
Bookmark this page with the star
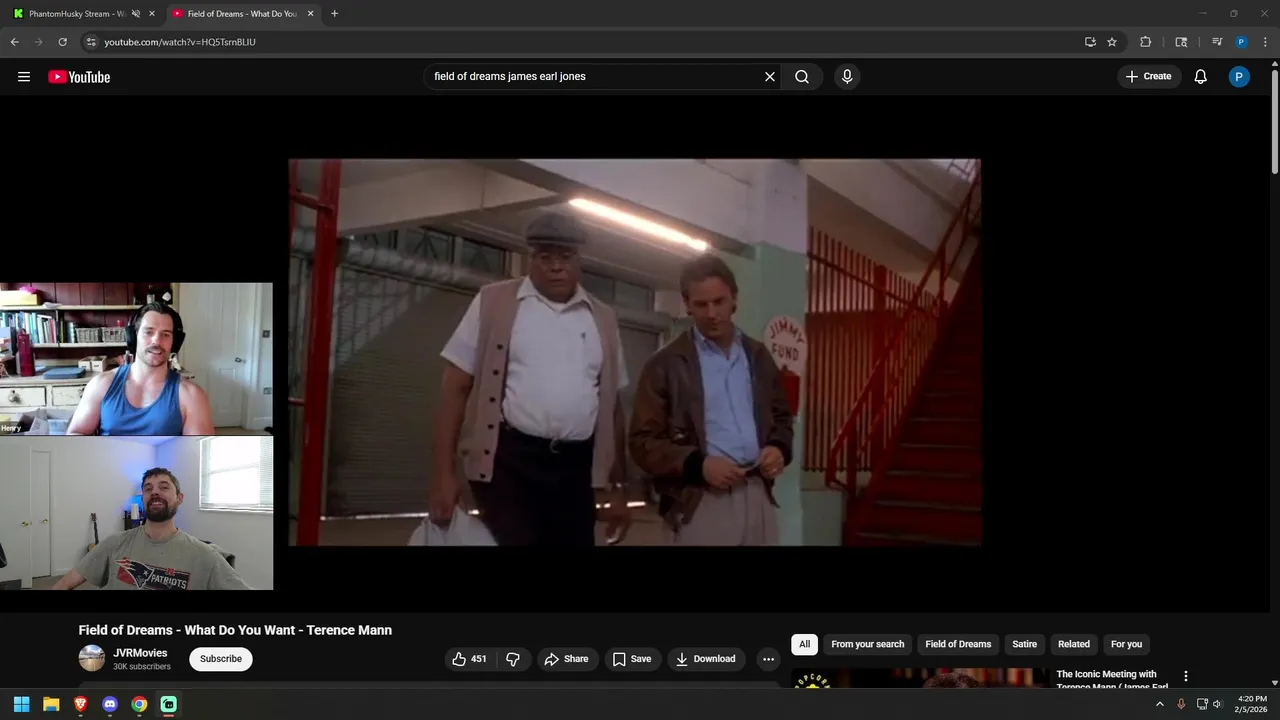pos(1112,42)
